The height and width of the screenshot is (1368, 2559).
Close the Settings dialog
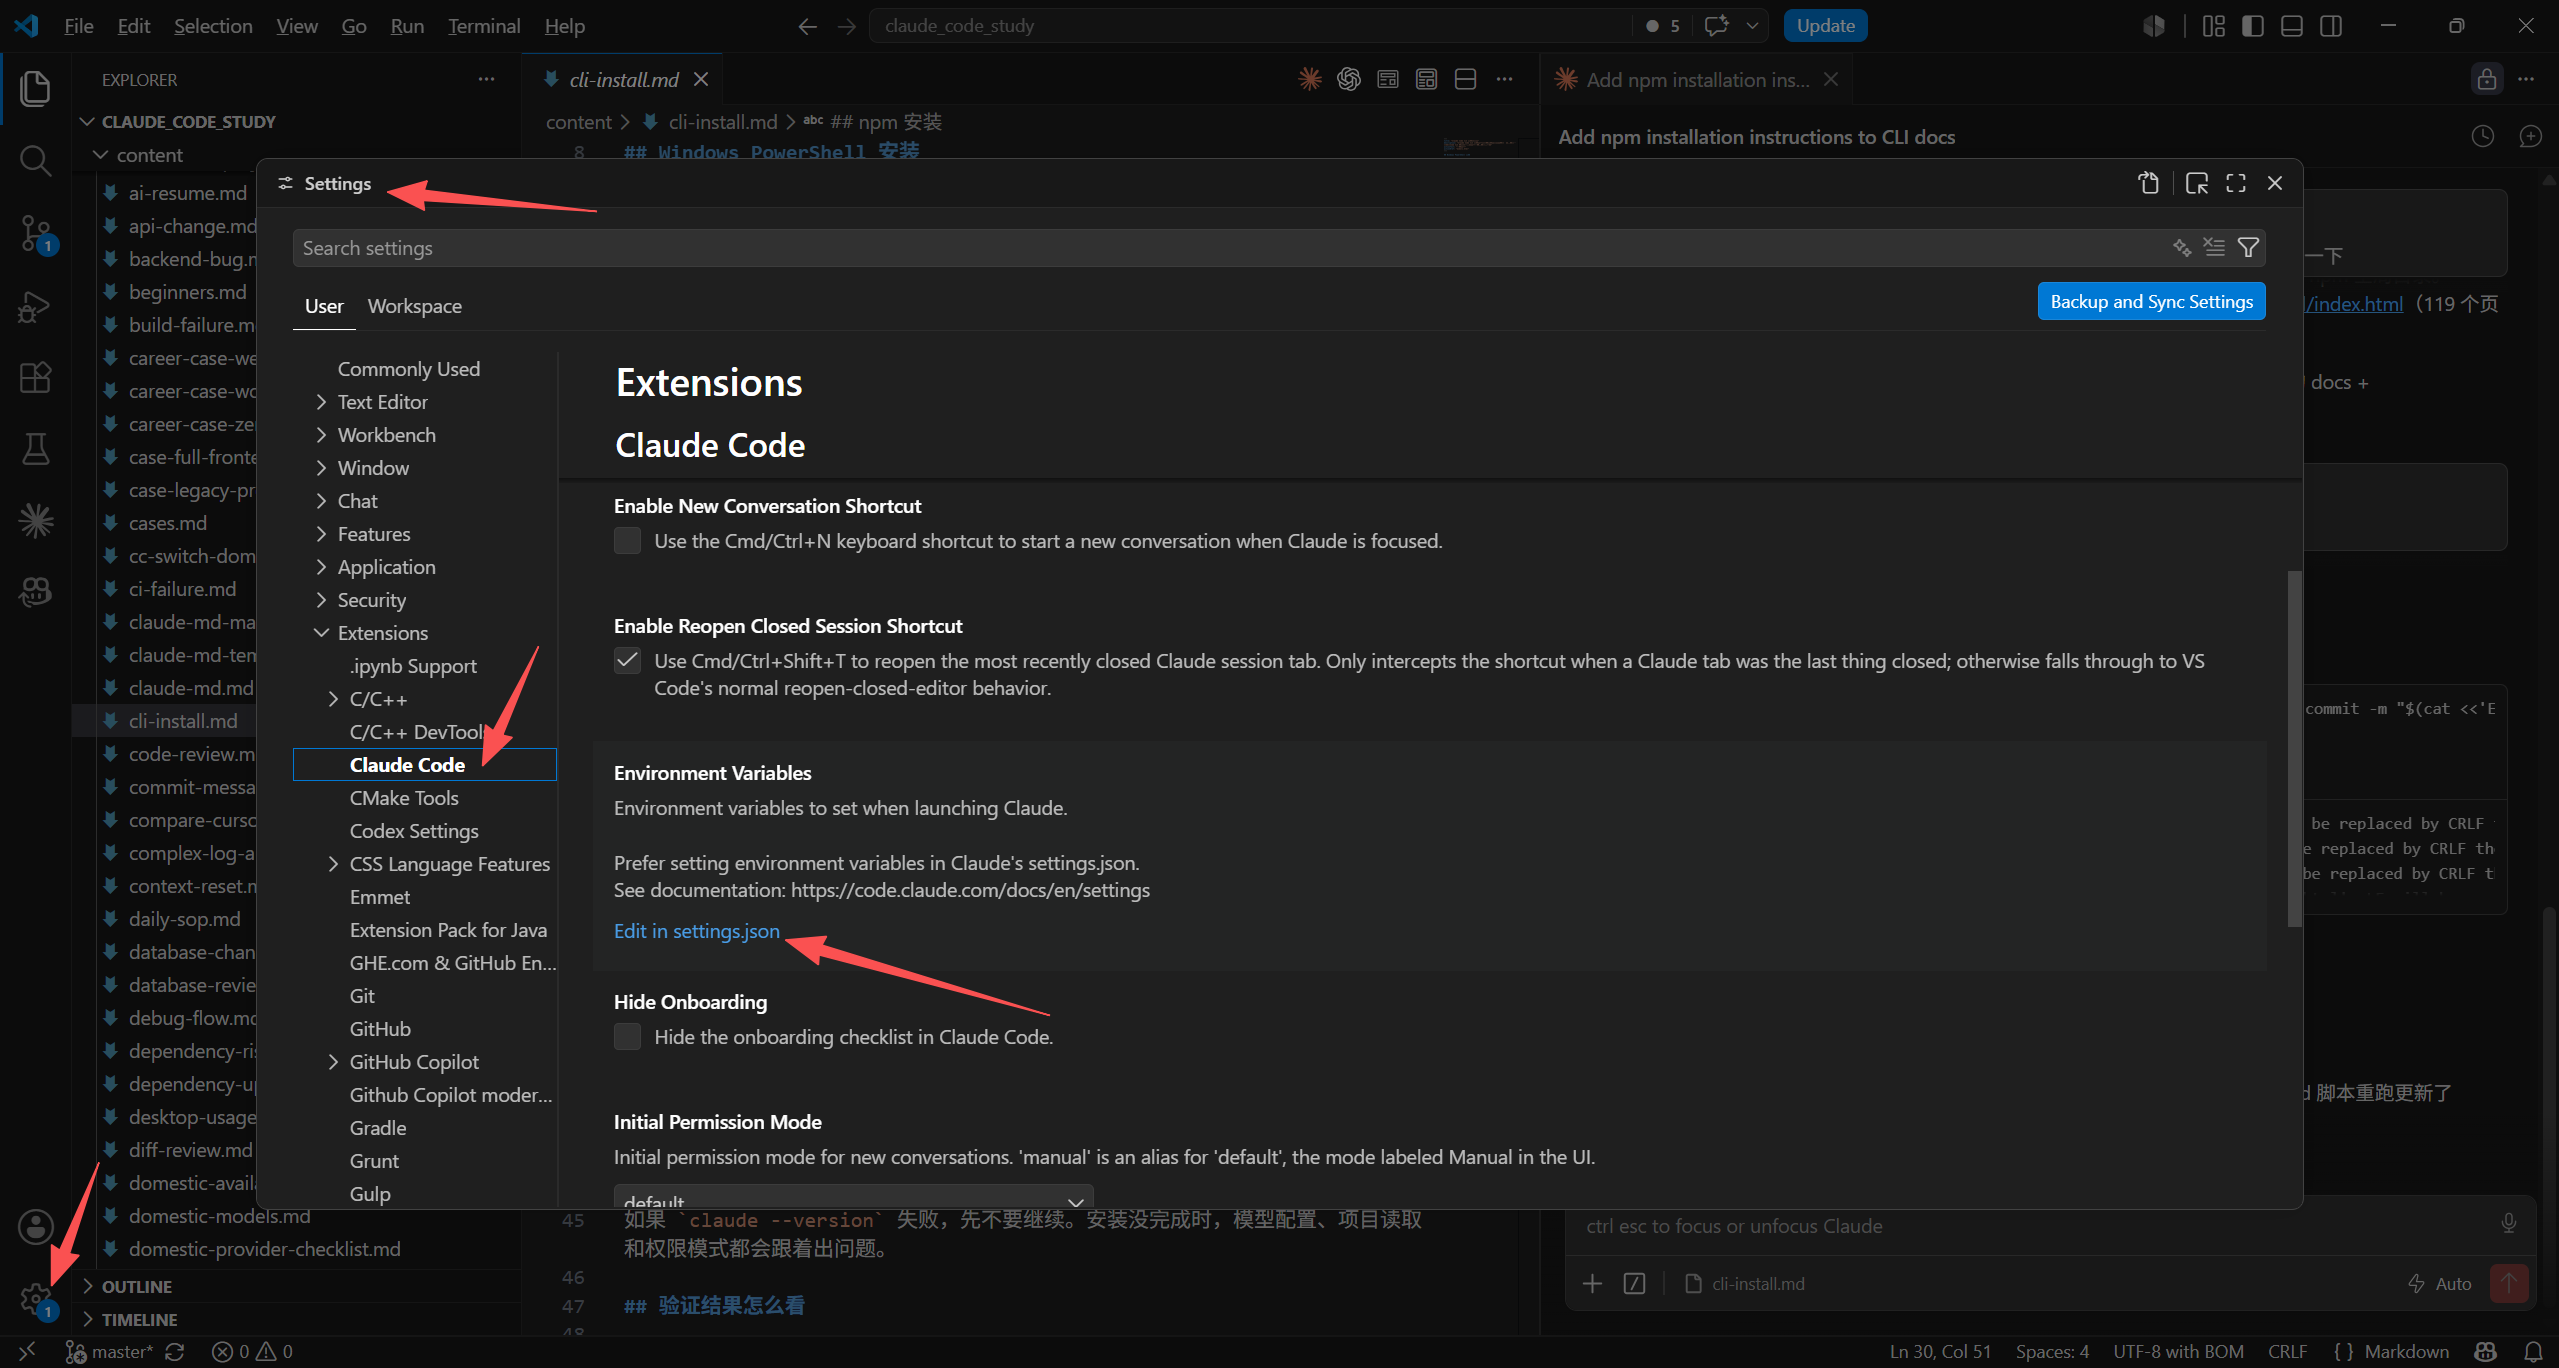2275,183
